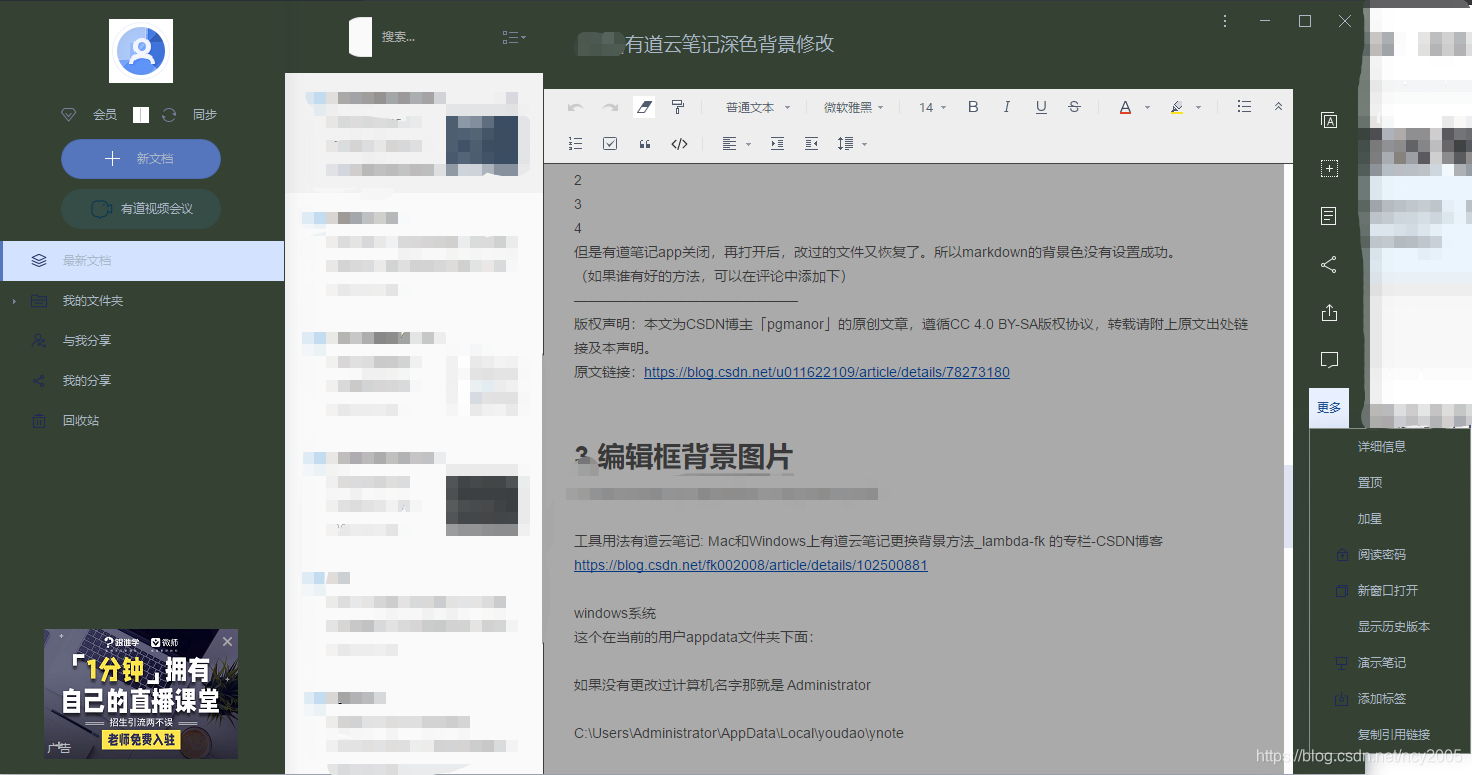Open the font size 14 dropdown
Screen dimensions: 1472x775
point(930,106)
